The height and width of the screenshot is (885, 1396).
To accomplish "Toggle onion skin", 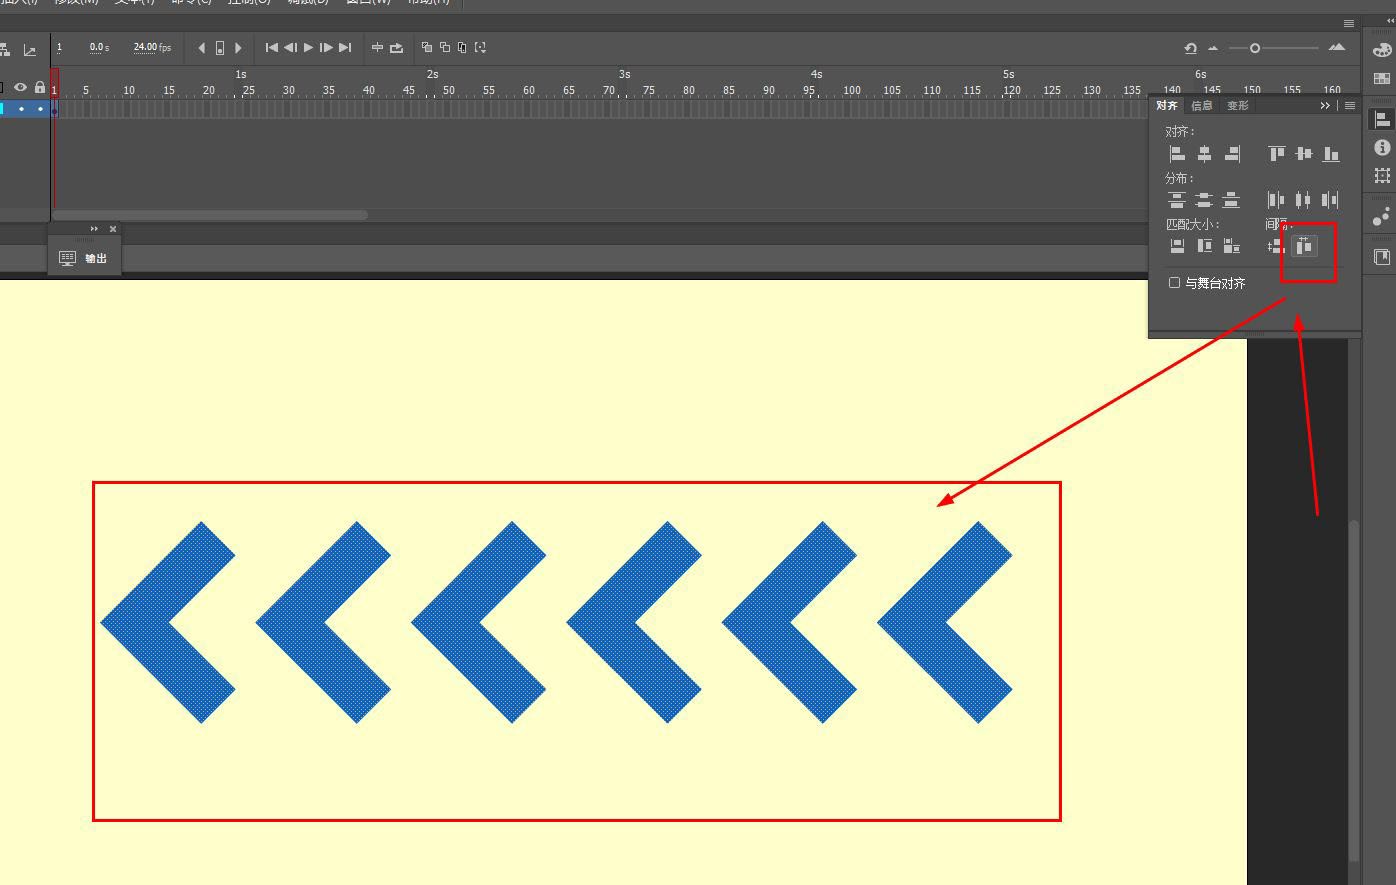I will (x=427, y=47).
